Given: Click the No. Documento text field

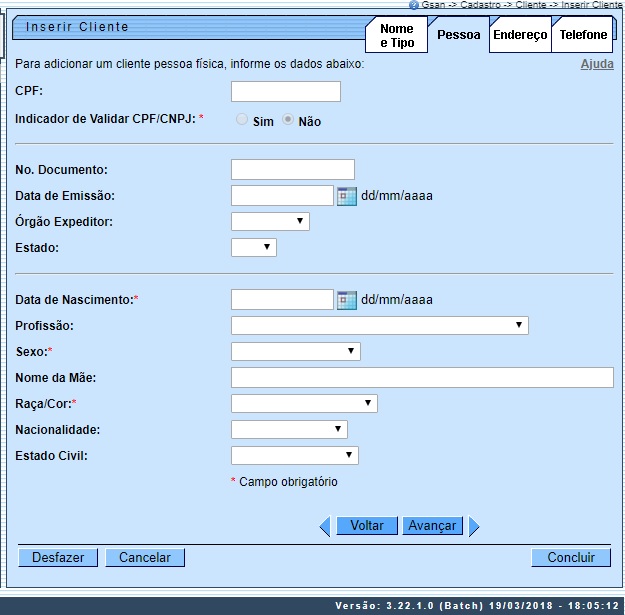Looking at the screenshot, I should coord(293,169).
